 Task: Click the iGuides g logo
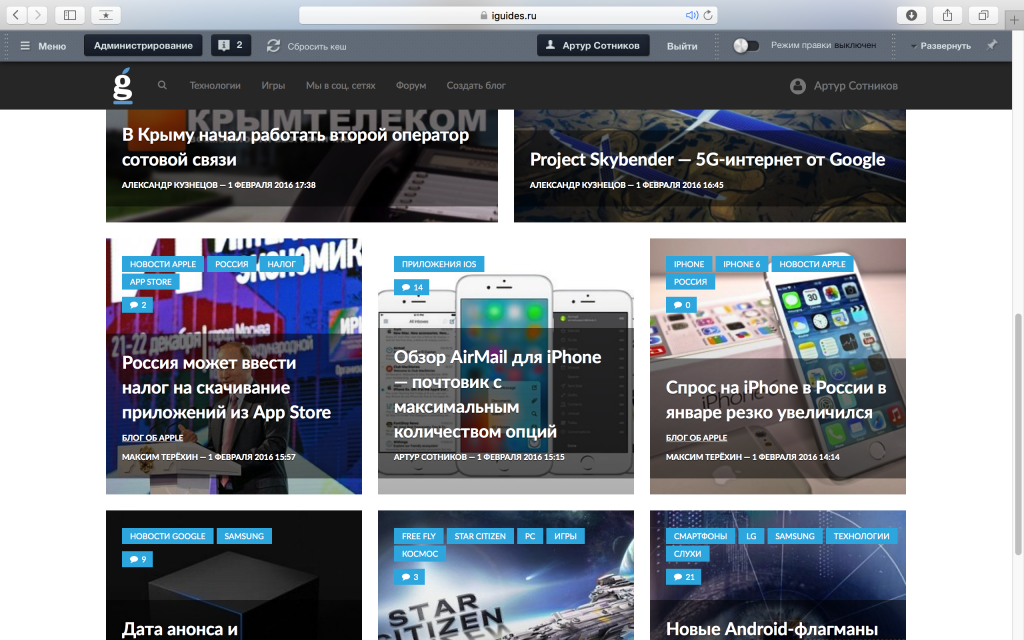click(123, 86)
